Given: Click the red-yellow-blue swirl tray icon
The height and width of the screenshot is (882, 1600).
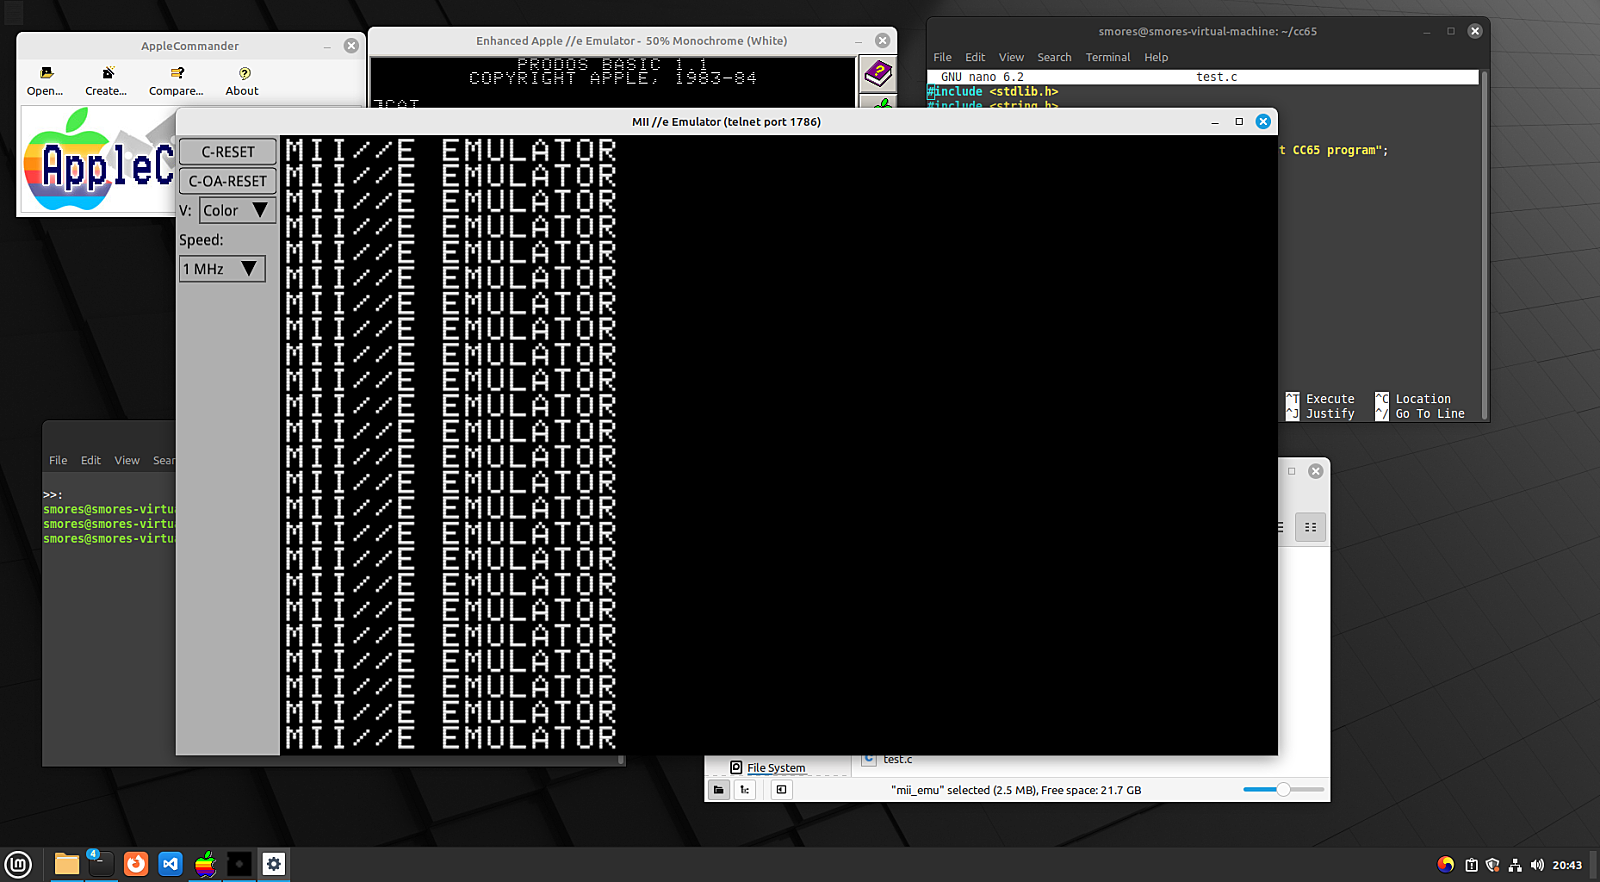Looking at the screenshot, I should click(x=1445, y=865).
